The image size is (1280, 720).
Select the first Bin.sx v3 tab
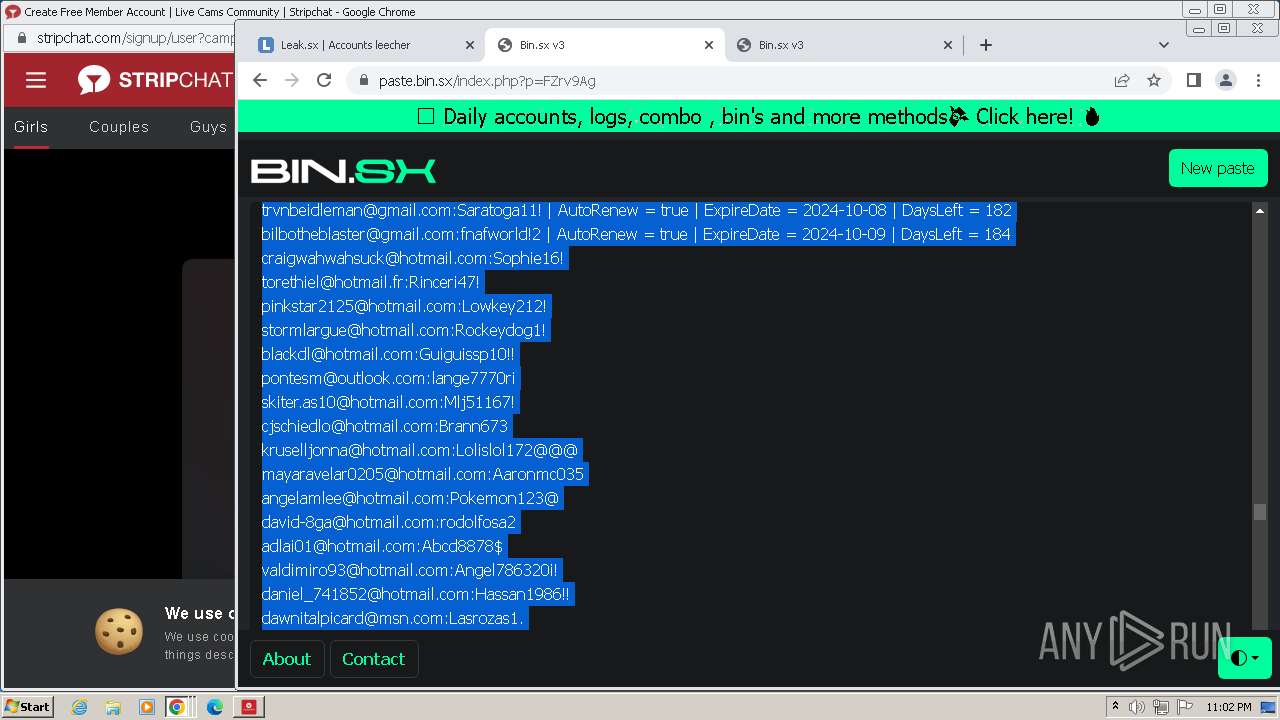click(x=604, y=45)
